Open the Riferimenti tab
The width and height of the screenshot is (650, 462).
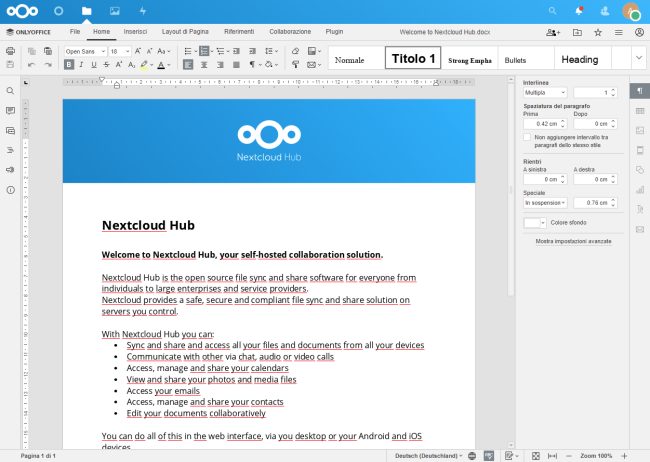click(x=239, y=32)
